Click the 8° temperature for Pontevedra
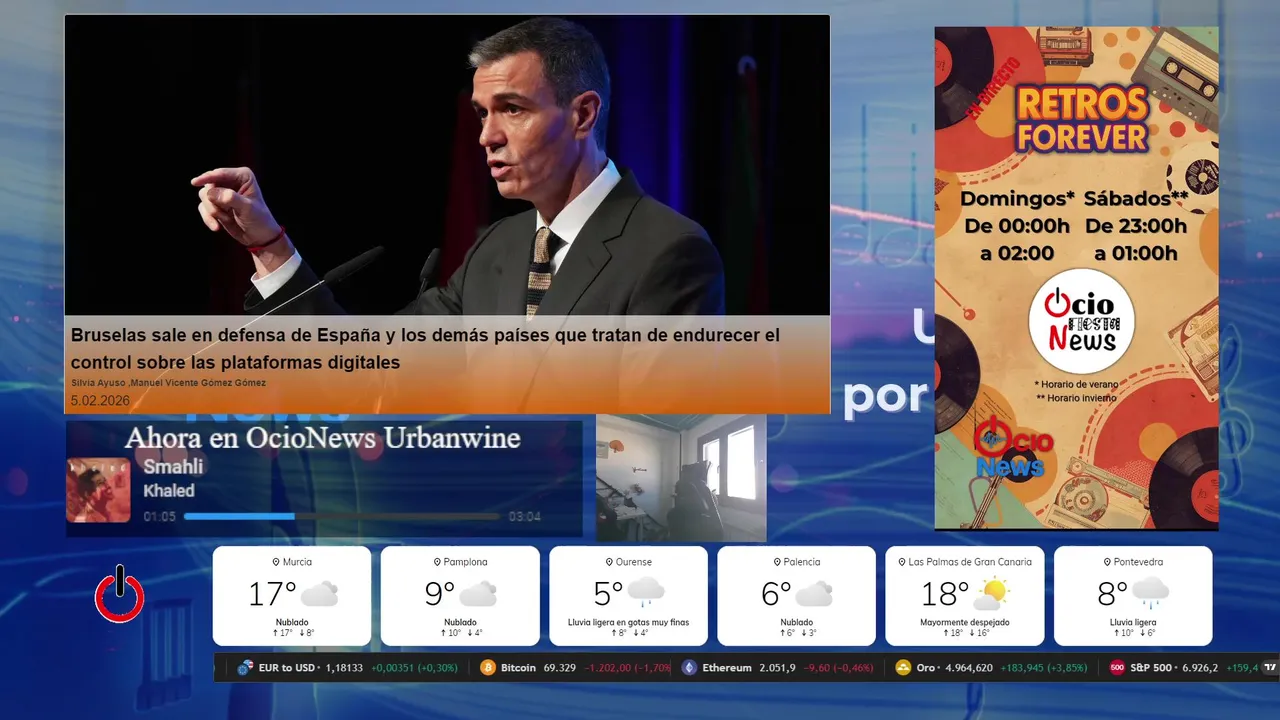Viewport: 1280px width, 720px height. [1112, 594]
